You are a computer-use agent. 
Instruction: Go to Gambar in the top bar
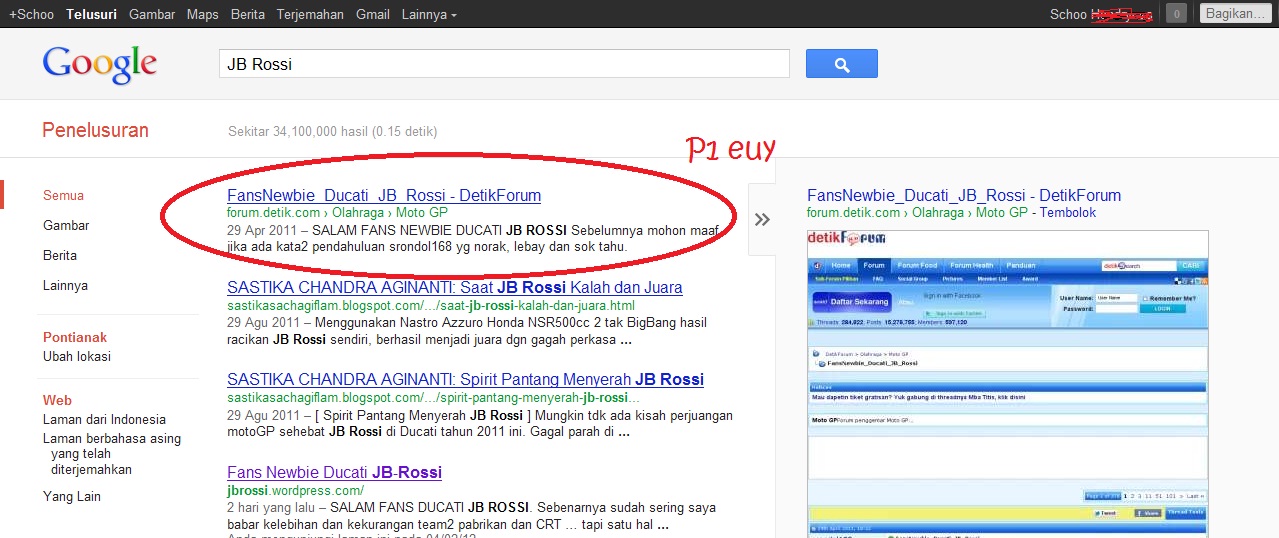pos(152,15)
